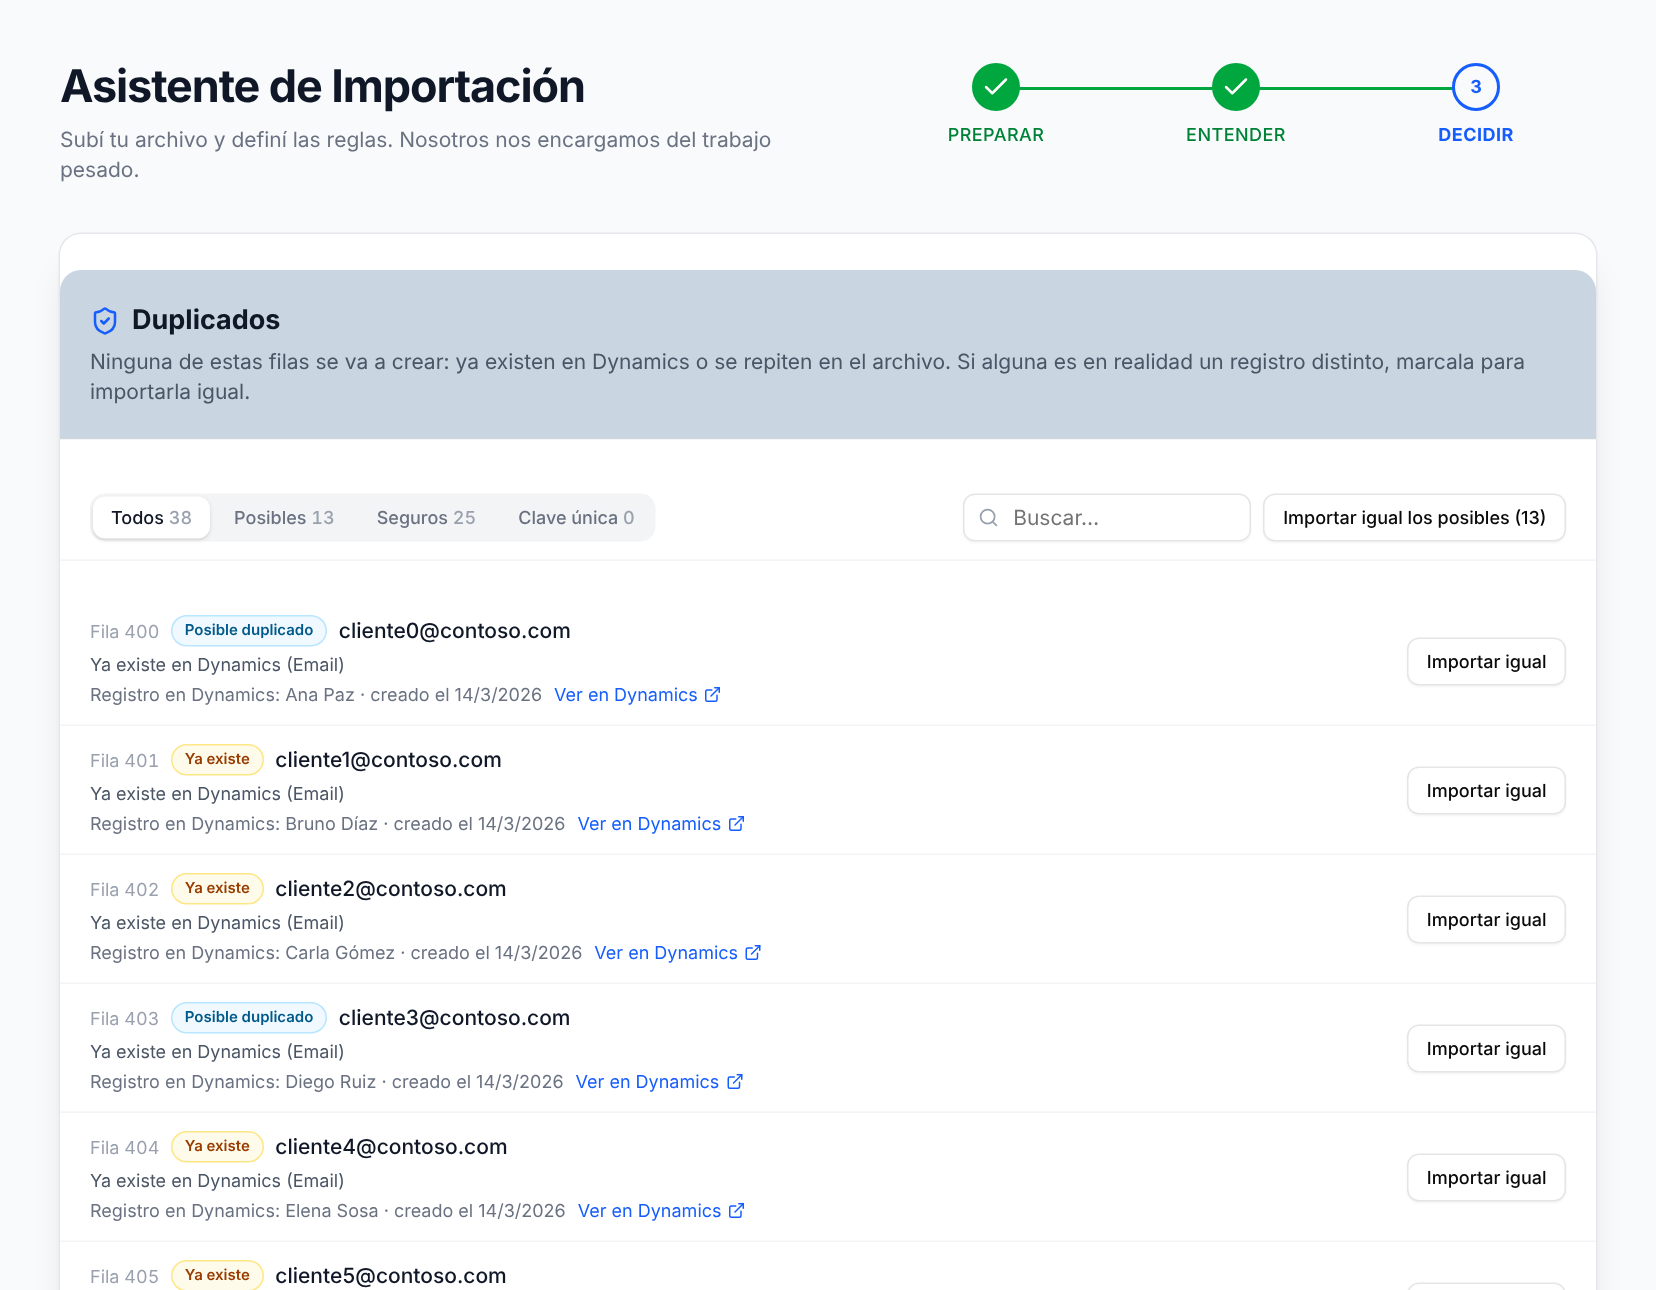
Task: Switch to the Todos 38 tab
Action: 151,518
